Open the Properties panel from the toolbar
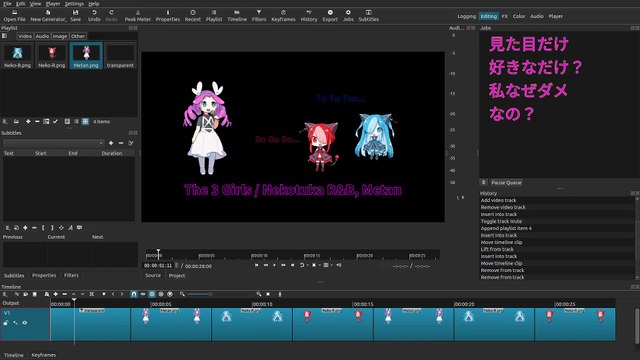This screenshot has width=640, height=360. [168, 16]
